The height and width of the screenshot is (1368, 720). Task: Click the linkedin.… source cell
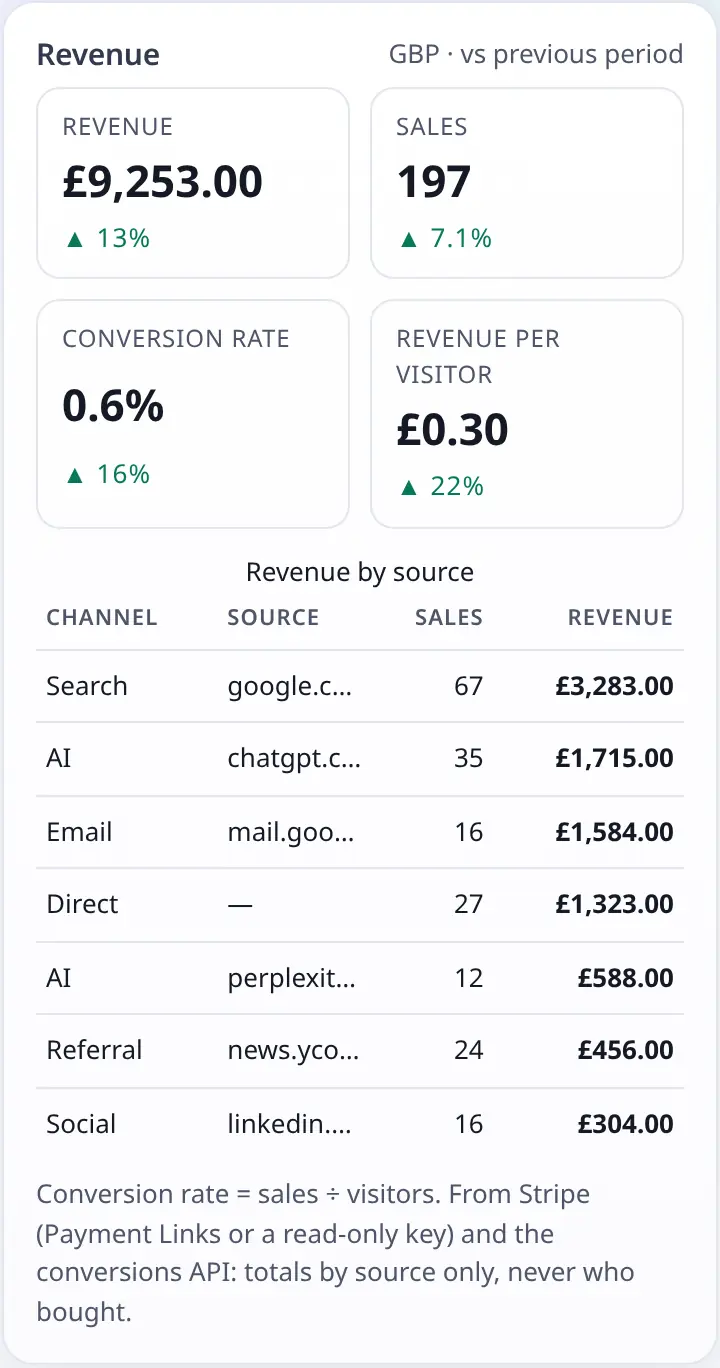tap(290, 1124)
